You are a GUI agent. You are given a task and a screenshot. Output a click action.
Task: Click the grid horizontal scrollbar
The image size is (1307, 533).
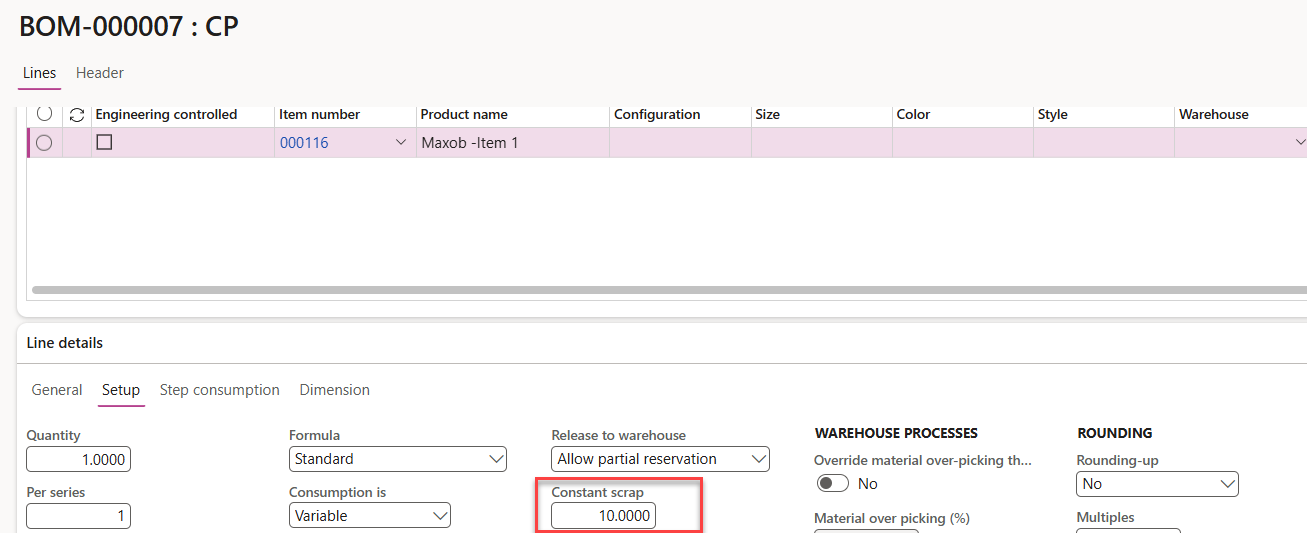click(x=668, y=290)
